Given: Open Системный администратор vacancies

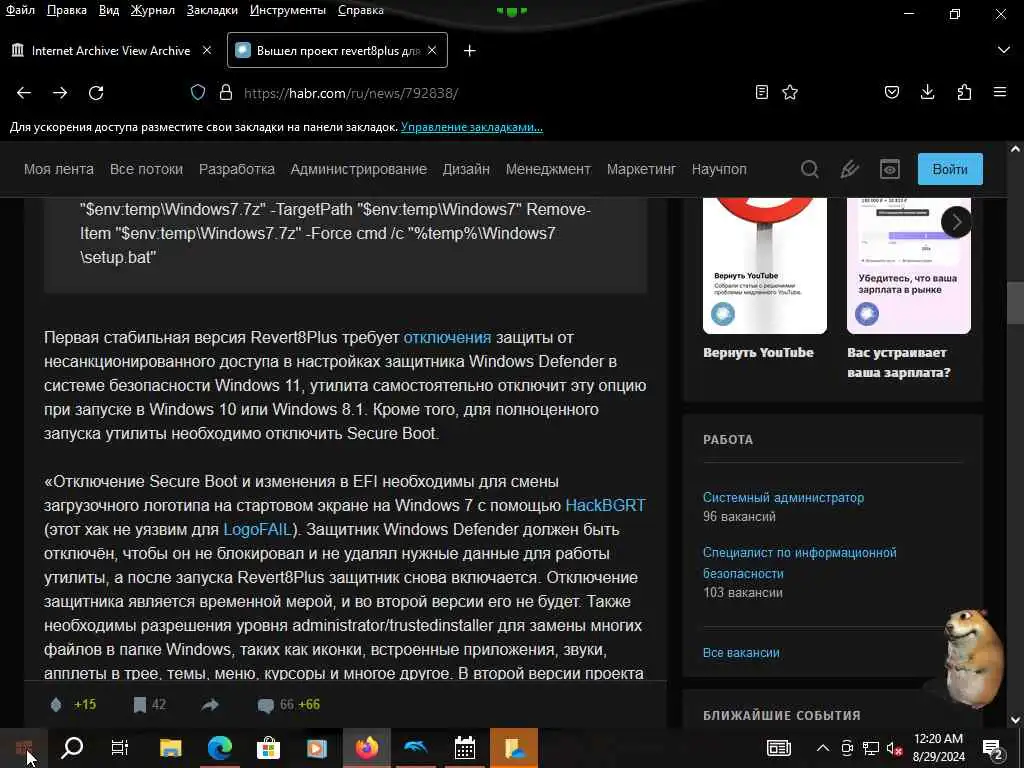Looking at the screenshot, I should pos(783,498).
